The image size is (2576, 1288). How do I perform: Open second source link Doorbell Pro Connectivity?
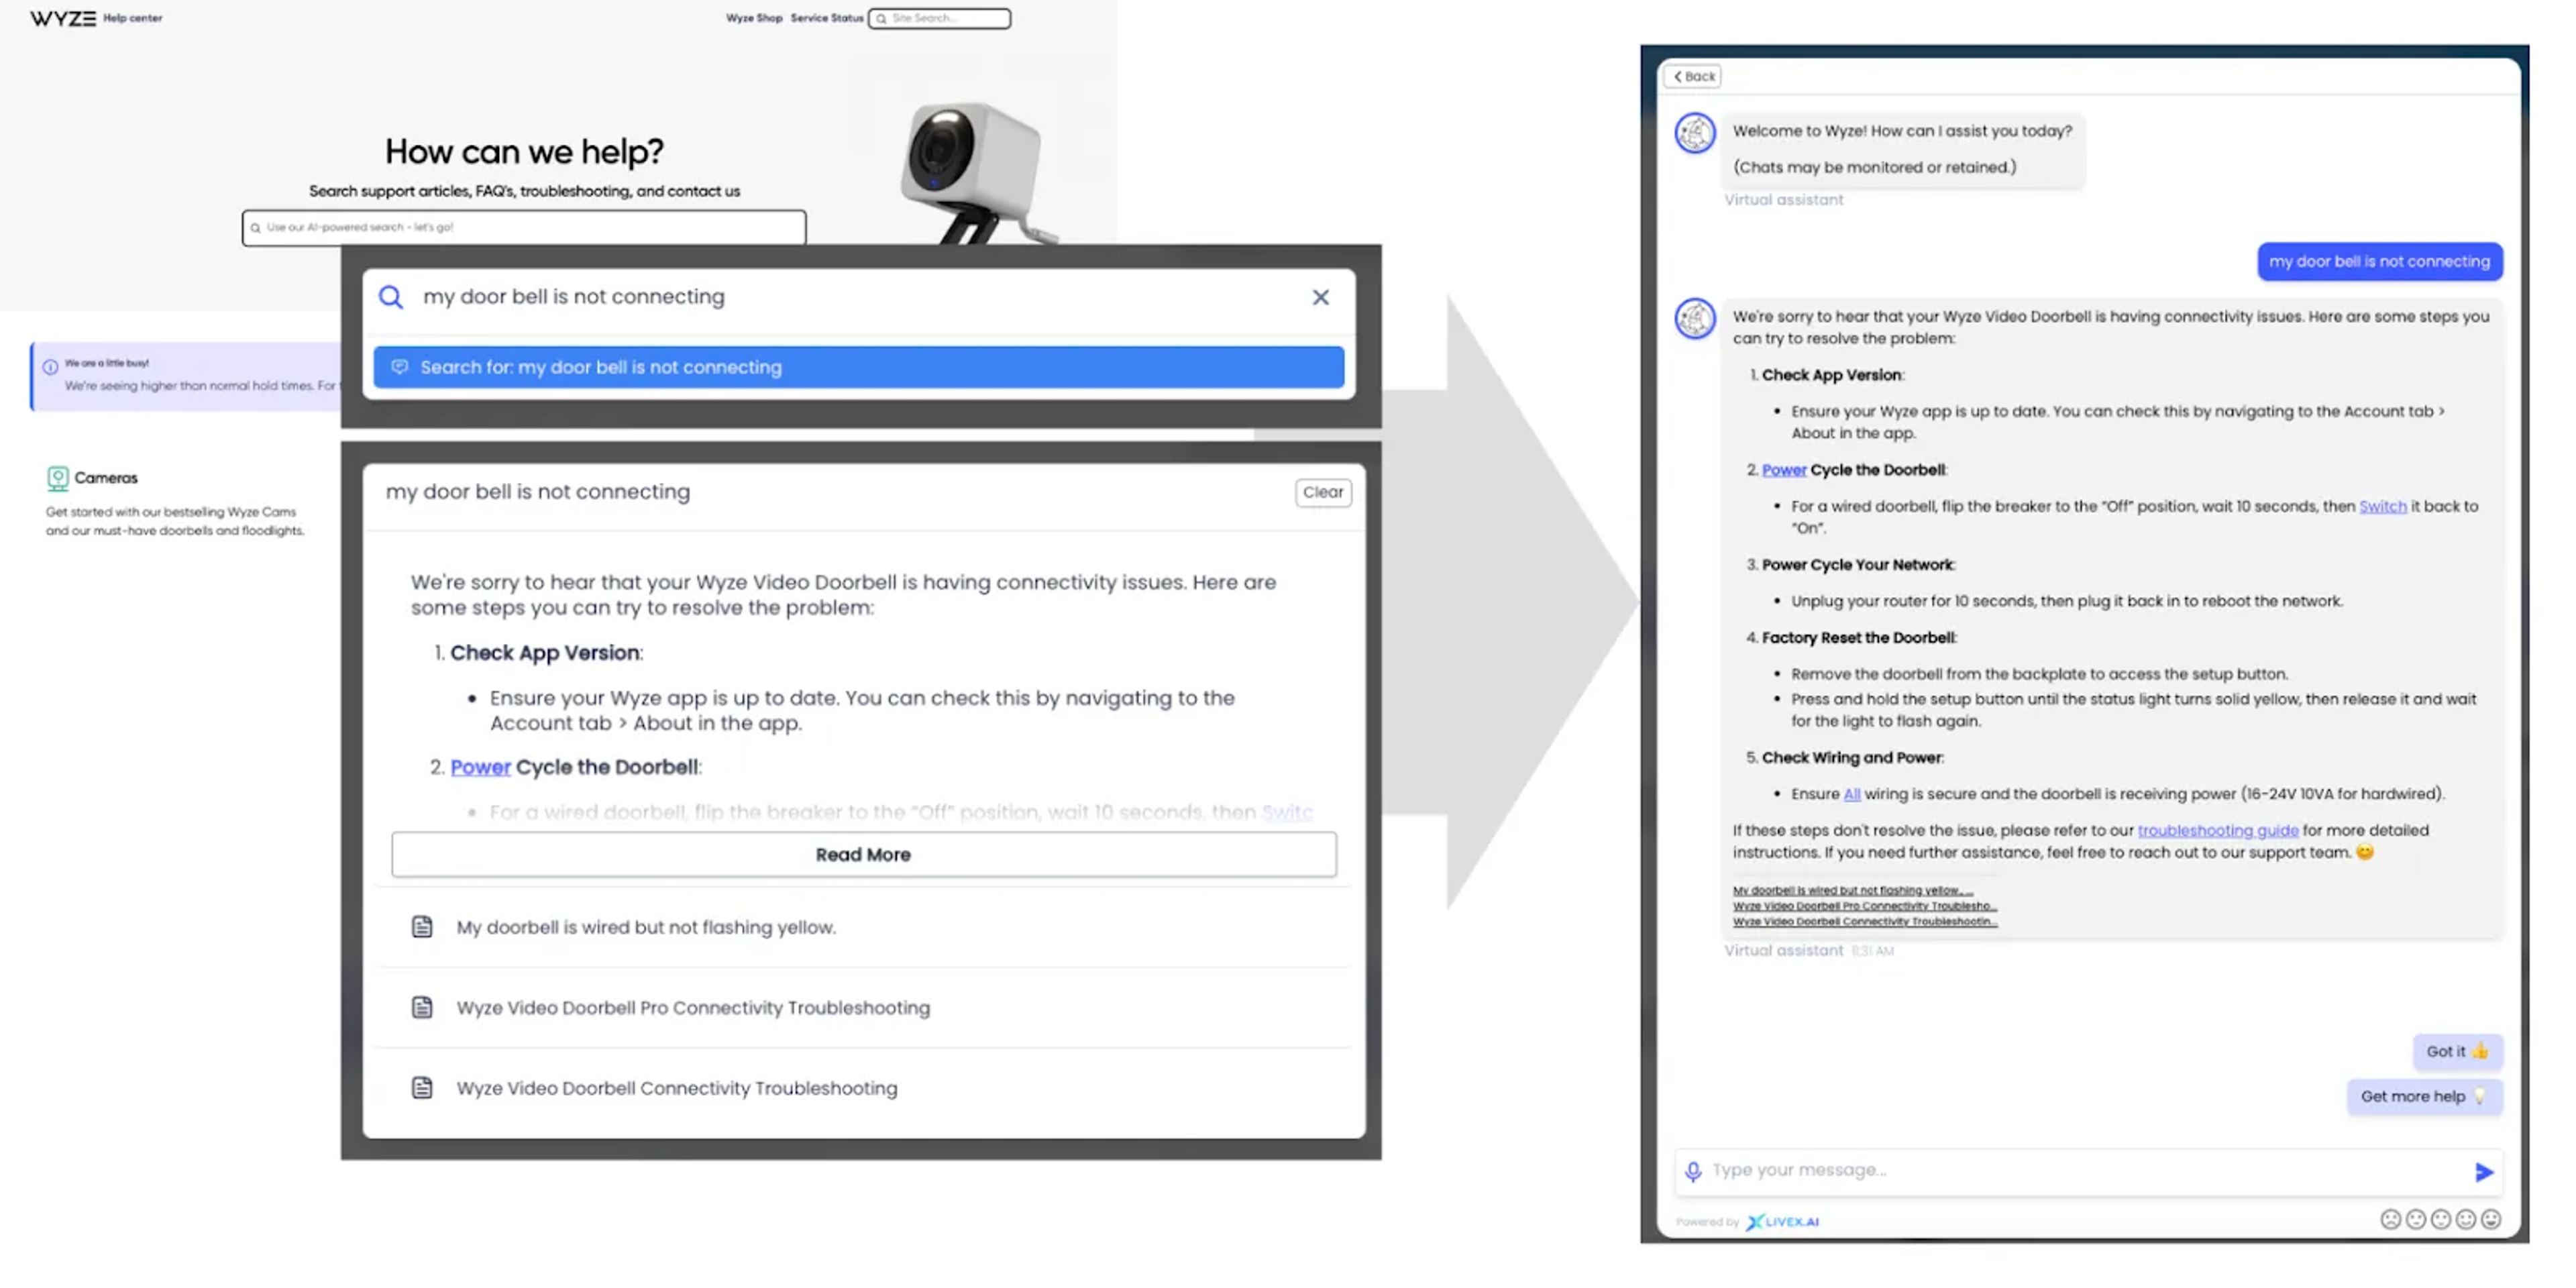coord(1864,906)
